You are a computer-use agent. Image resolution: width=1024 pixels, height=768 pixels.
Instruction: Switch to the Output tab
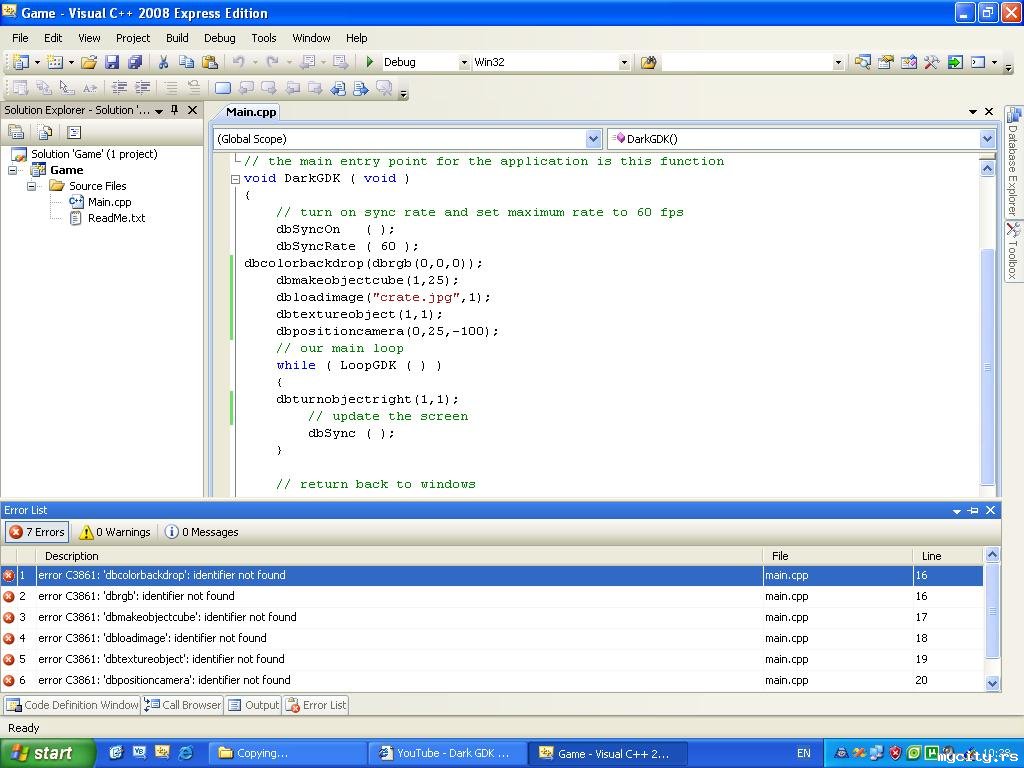(254, 705)
